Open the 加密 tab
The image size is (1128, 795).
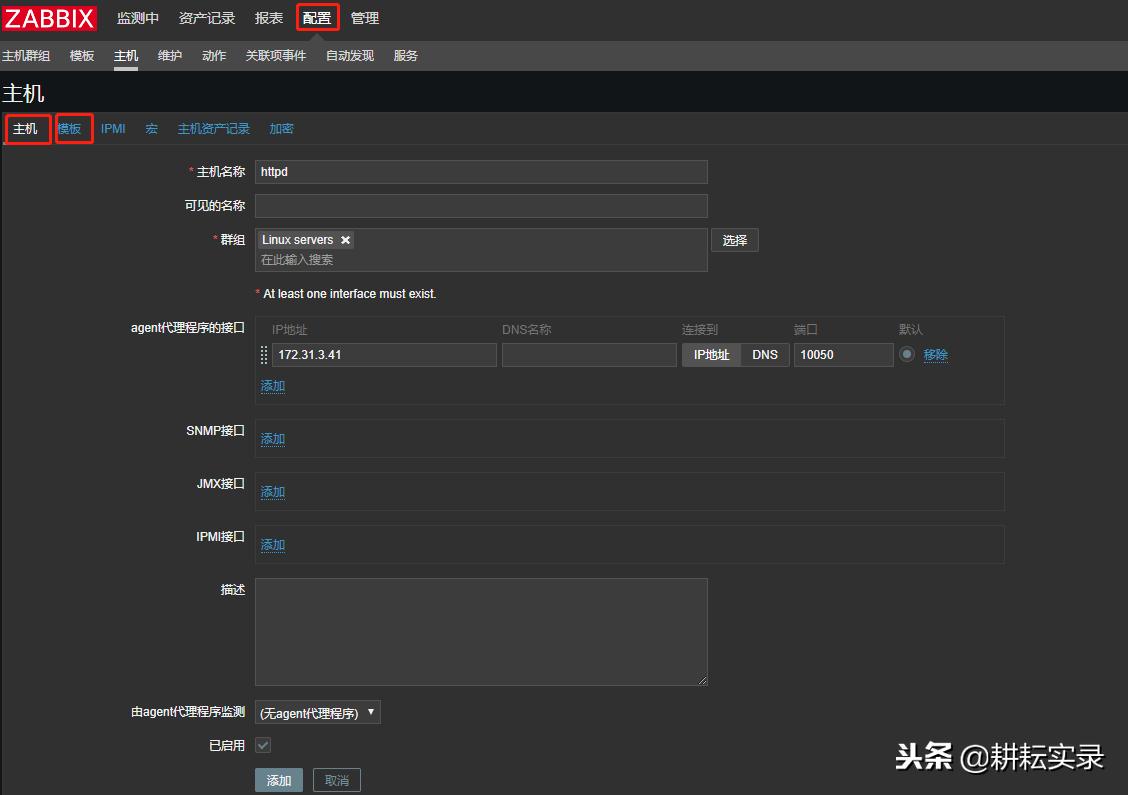pyautogui.click(x=281, y=128)
